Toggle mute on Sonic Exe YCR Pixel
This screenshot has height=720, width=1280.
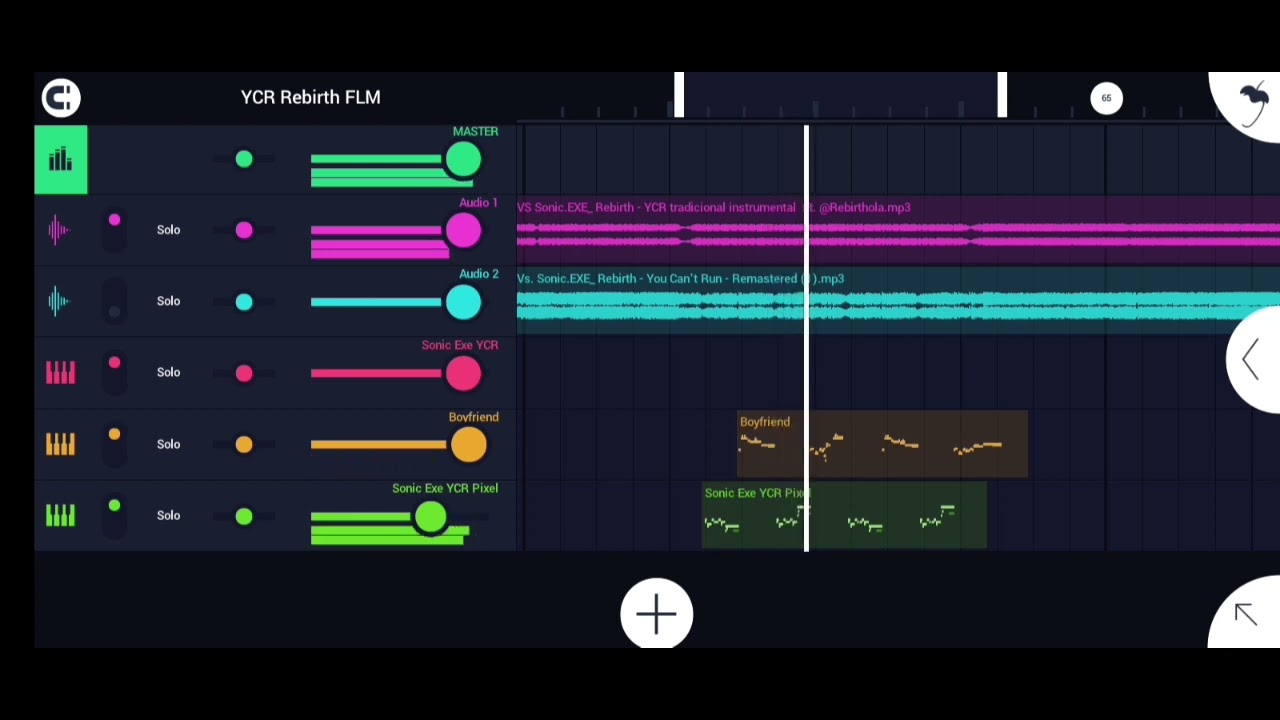pyautogui.click(x=114, y=516)
